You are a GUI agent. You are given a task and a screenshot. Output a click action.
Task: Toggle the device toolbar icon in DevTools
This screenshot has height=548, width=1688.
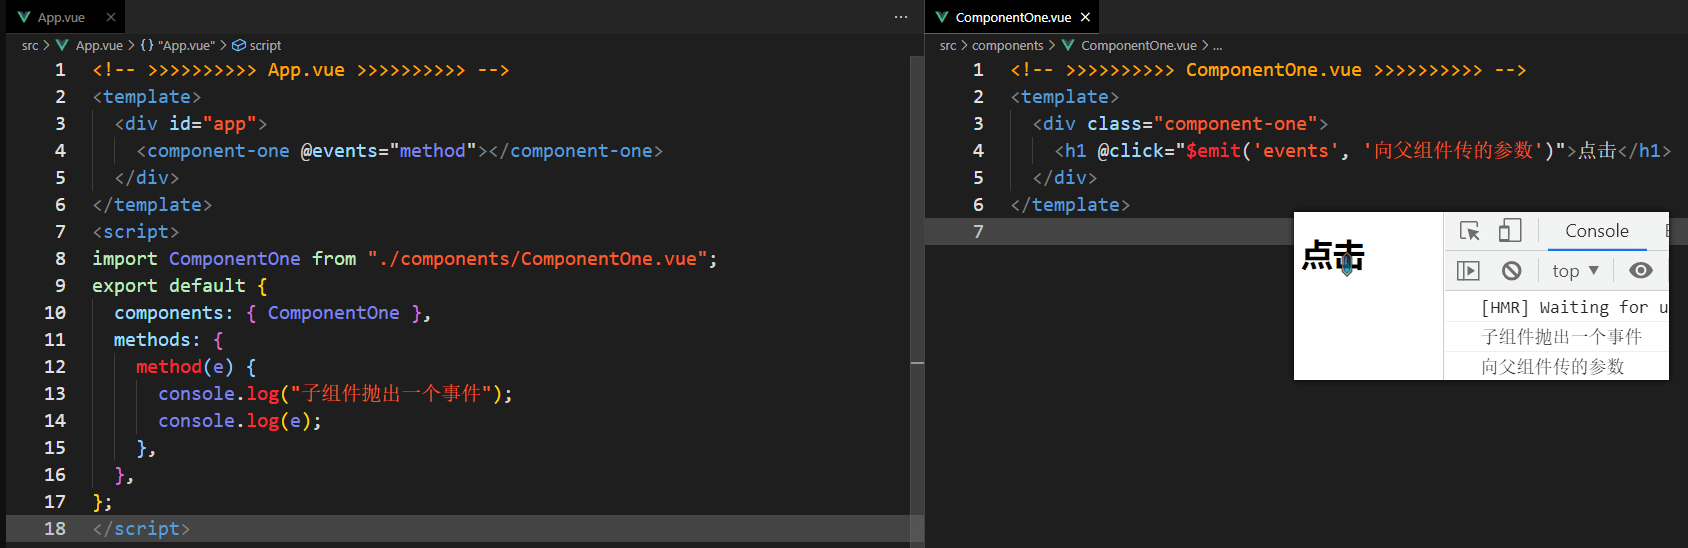1510,231
